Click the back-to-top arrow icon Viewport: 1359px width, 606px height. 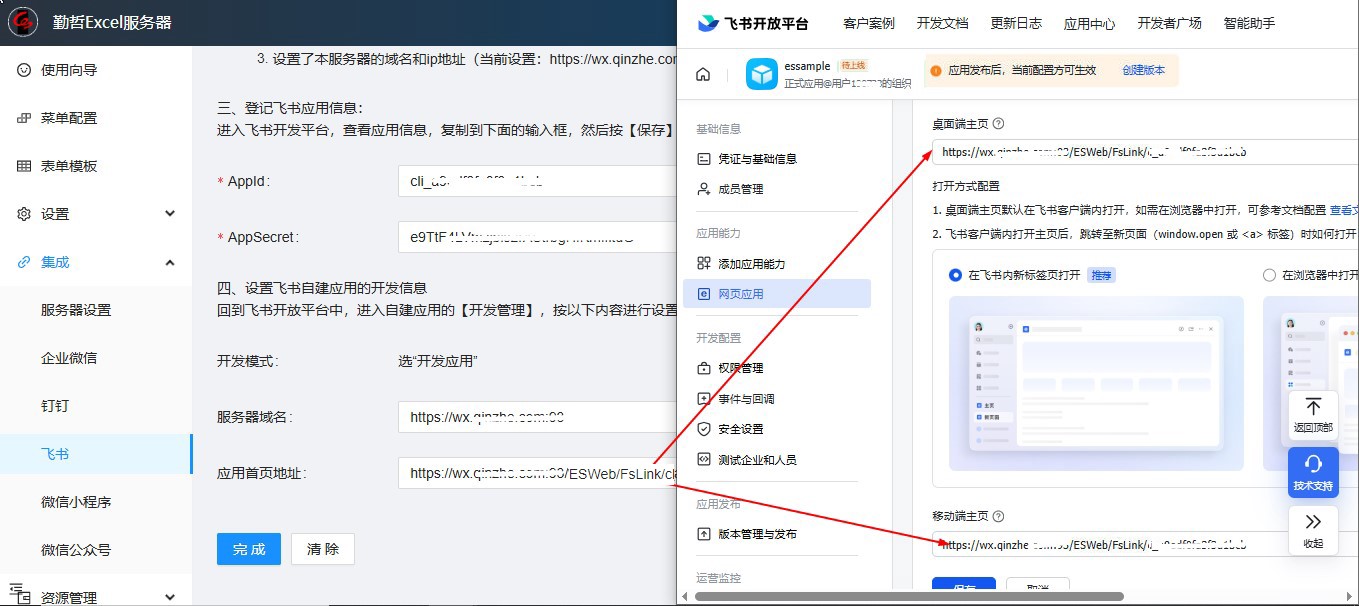tap(1313, 408)
